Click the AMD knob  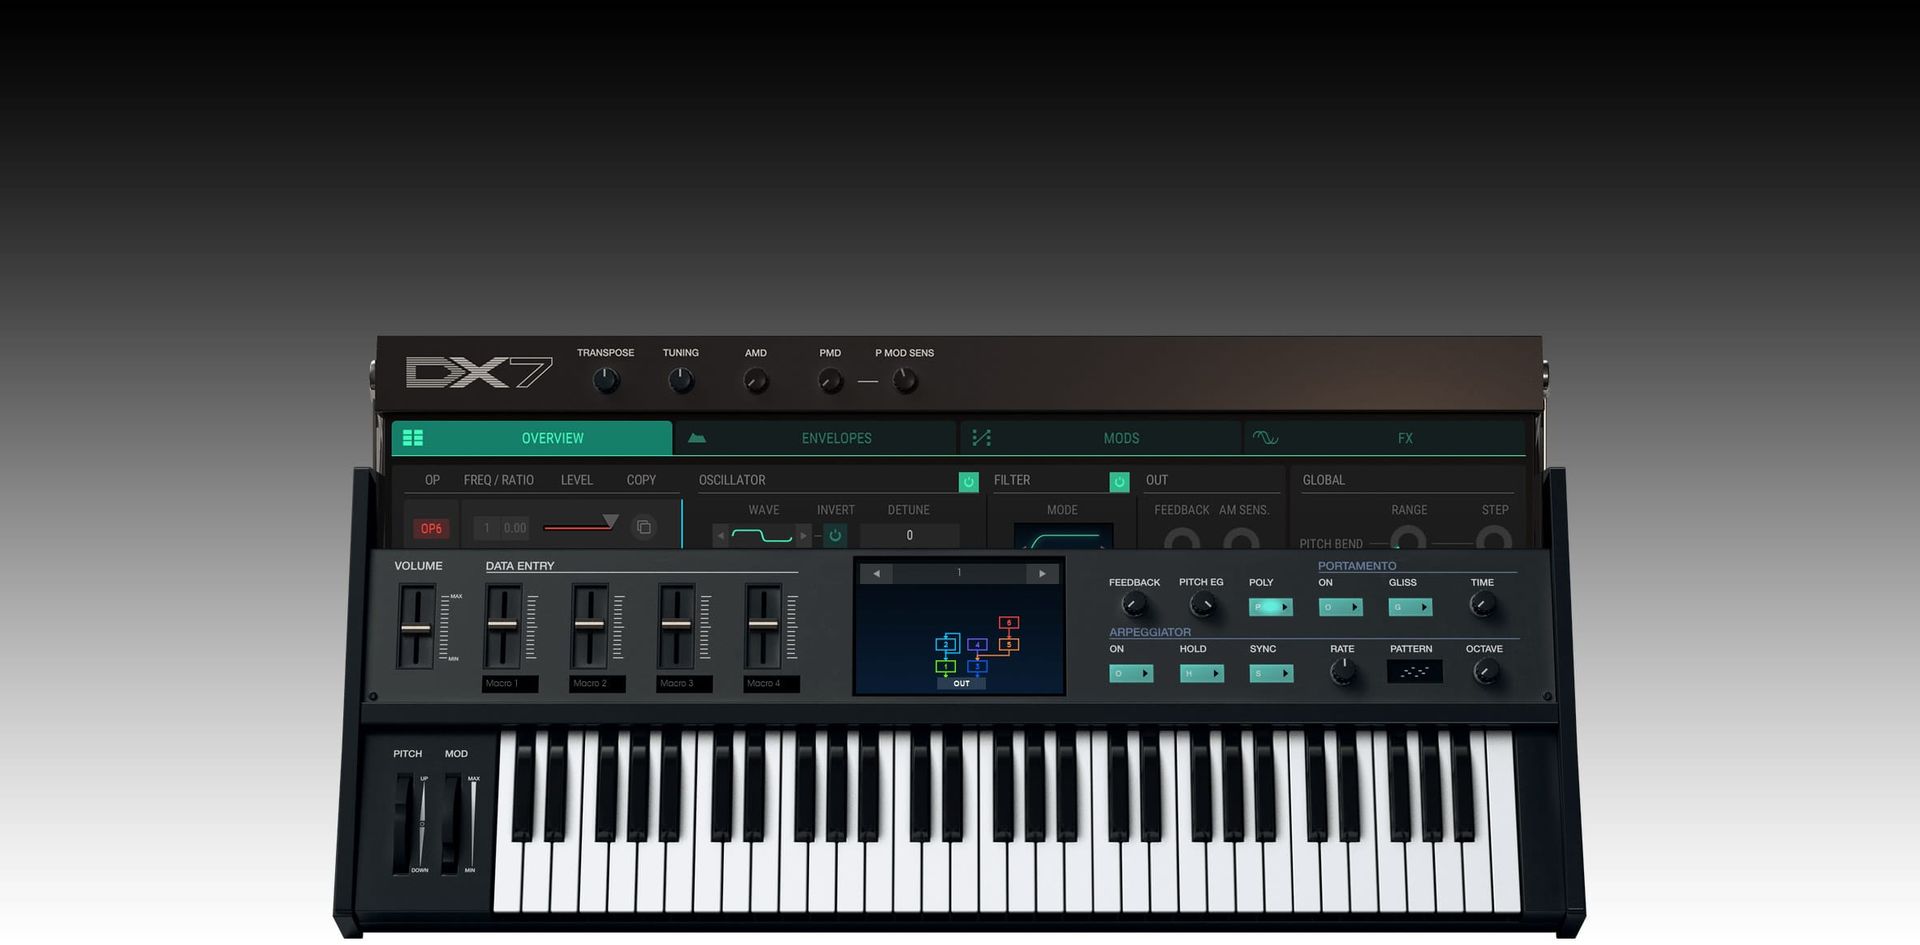point(756,381)
